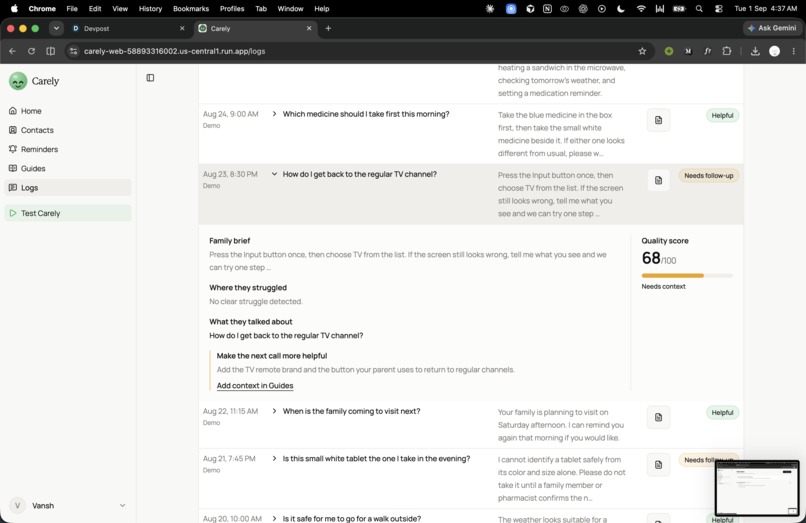Open site information icon in address bar
The height and width of the screenshot is (523, 806).
tap(74, 51)
